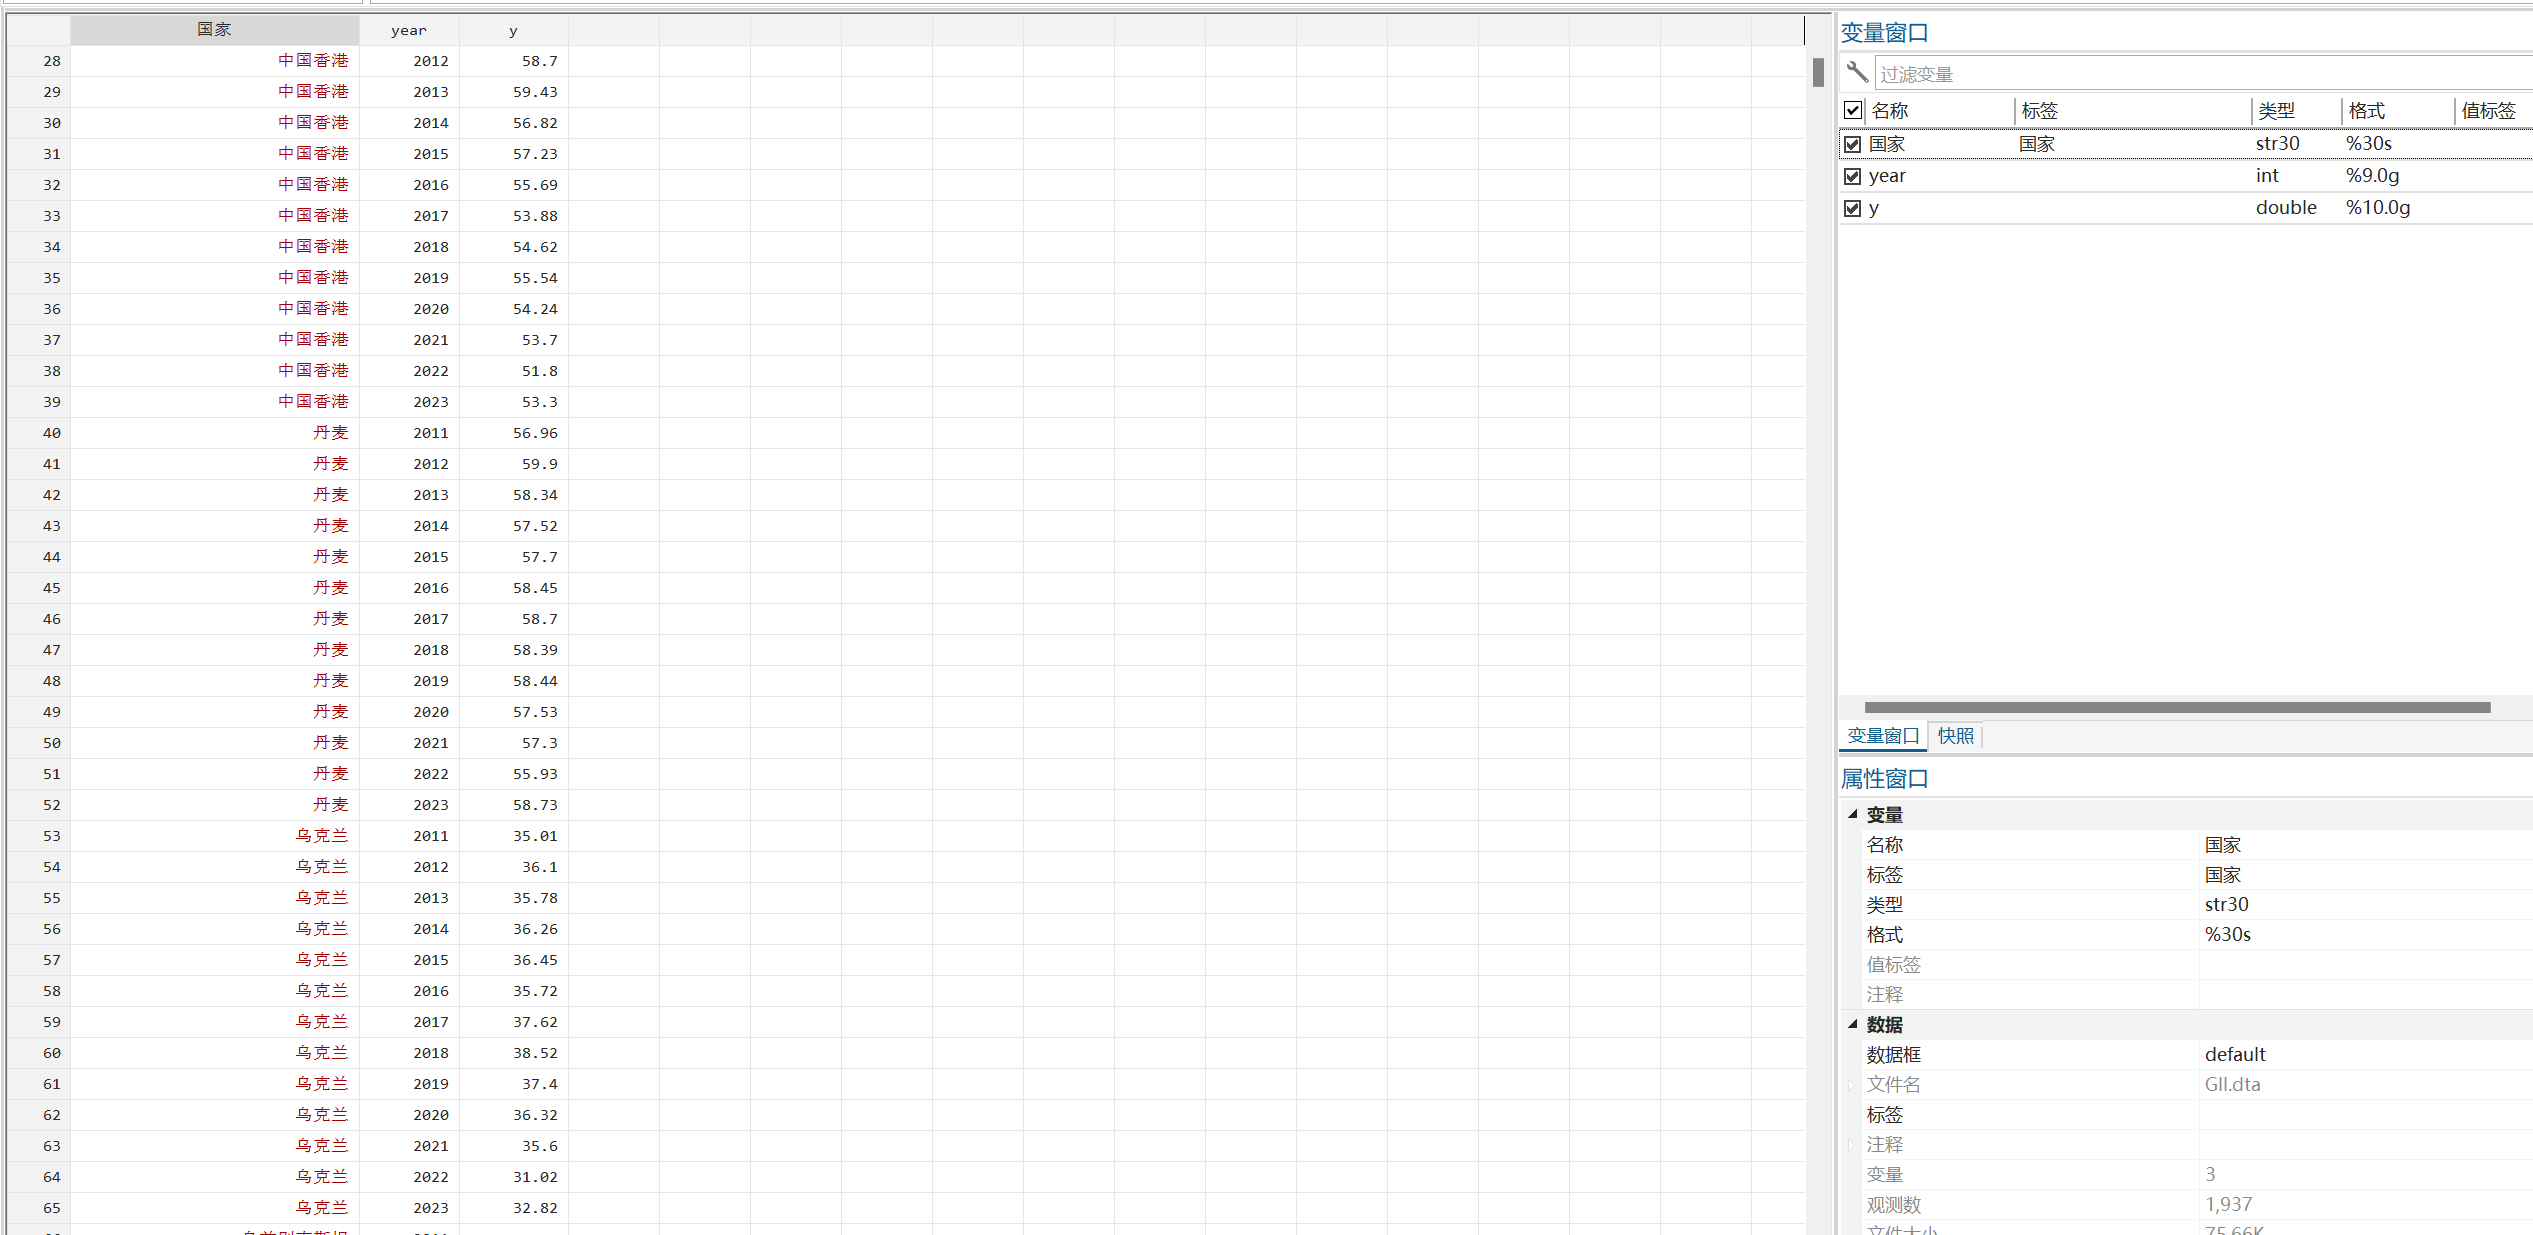Viewport: 2533px width, 1235px height.
Task: Toggle the y variable checkbox
Action: coord(1853,208)
